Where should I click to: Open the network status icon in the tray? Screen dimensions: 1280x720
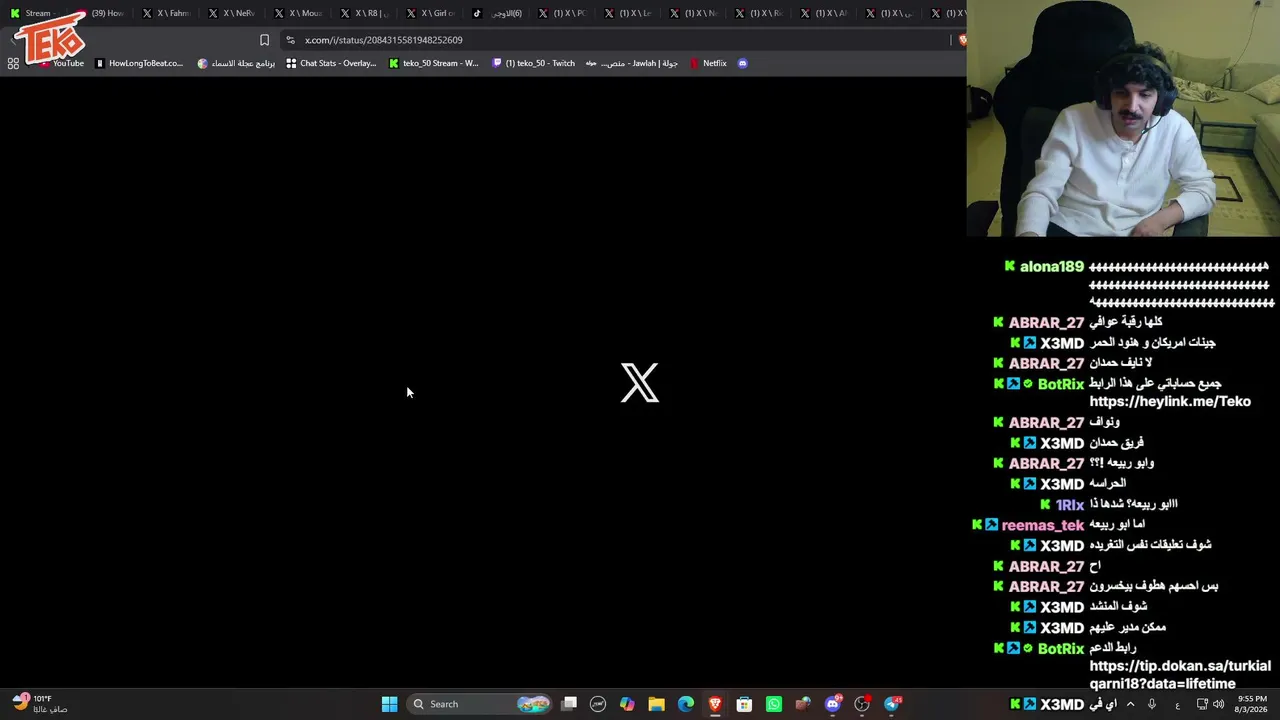point(1202,704)
